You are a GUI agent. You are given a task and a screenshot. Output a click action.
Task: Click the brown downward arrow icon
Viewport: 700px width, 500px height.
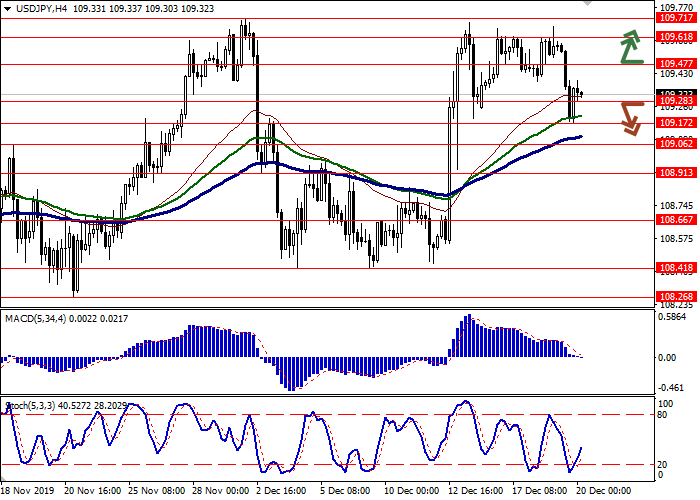coord(630,117)
